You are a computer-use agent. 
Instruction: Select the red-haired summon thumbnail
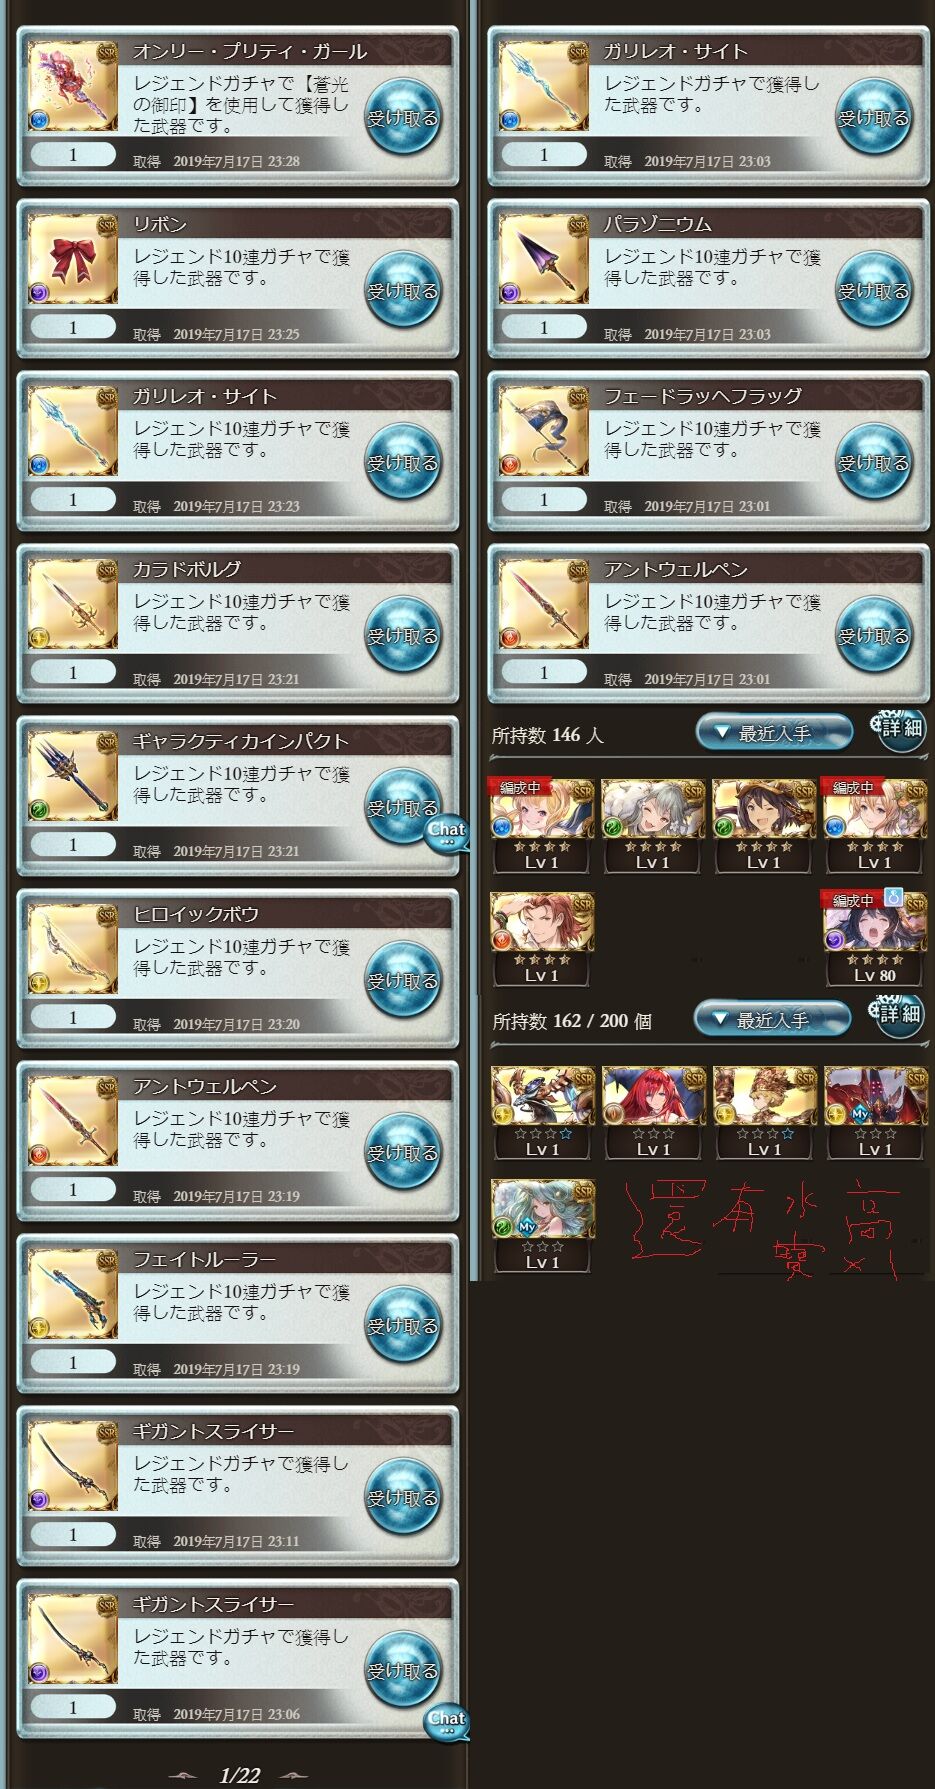pyautogui.click(x=653, y=1113)
